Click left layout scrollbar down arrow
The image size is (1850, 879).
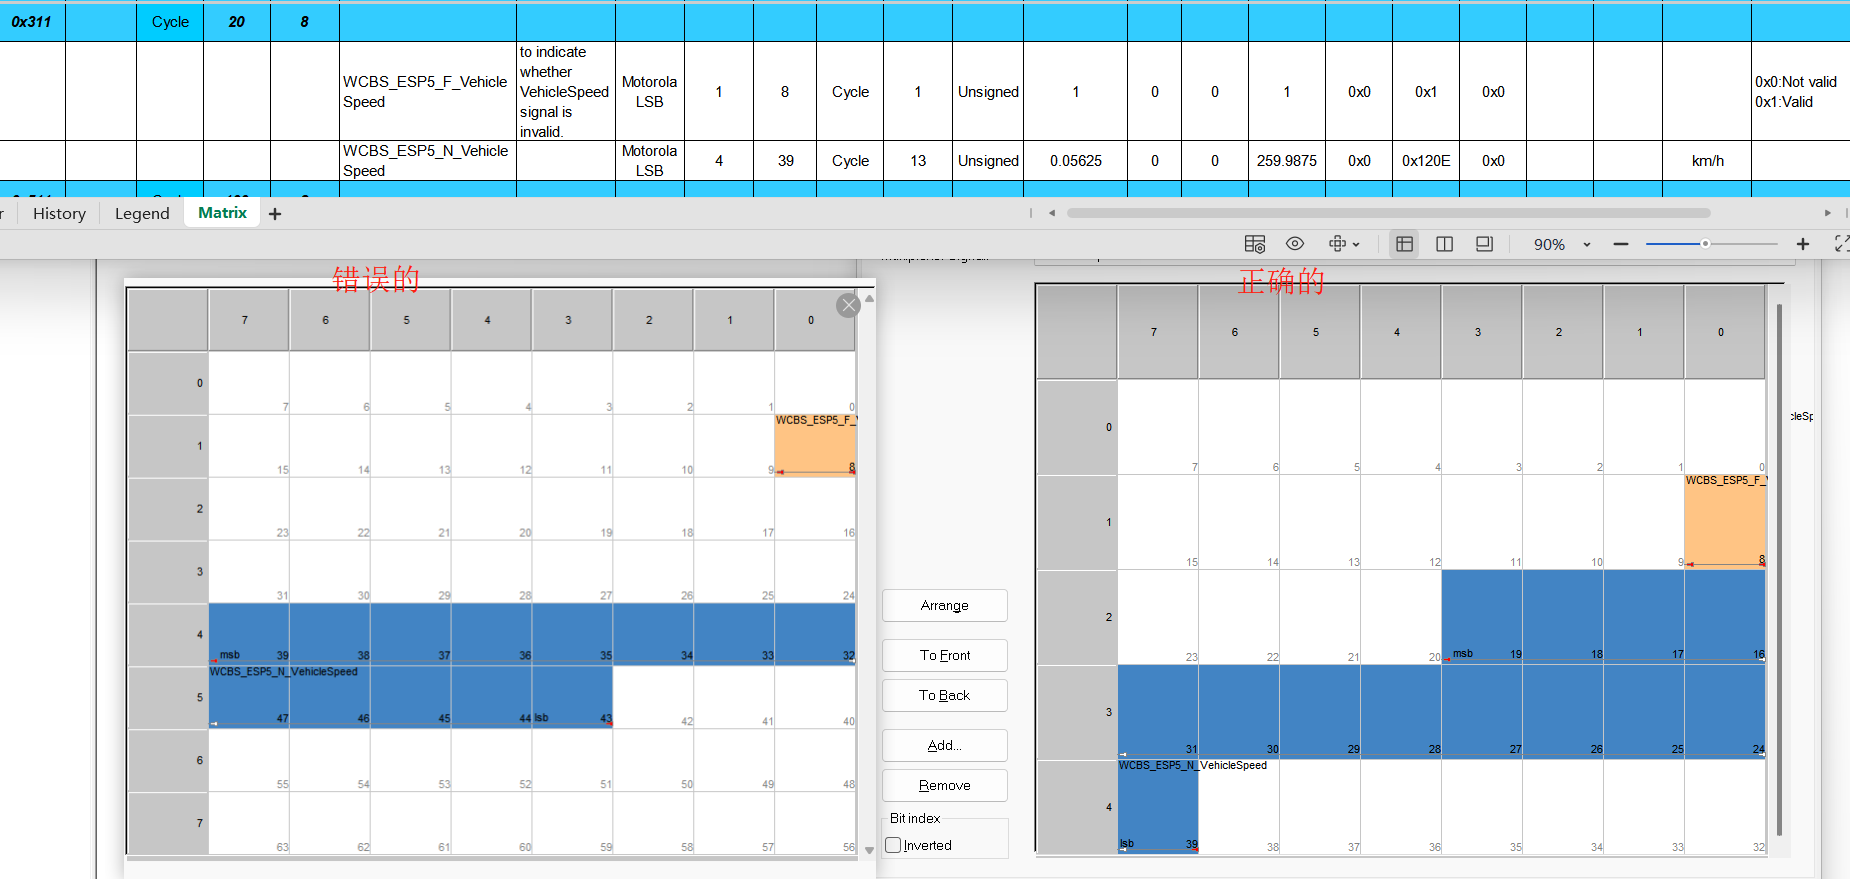point(869,850)
